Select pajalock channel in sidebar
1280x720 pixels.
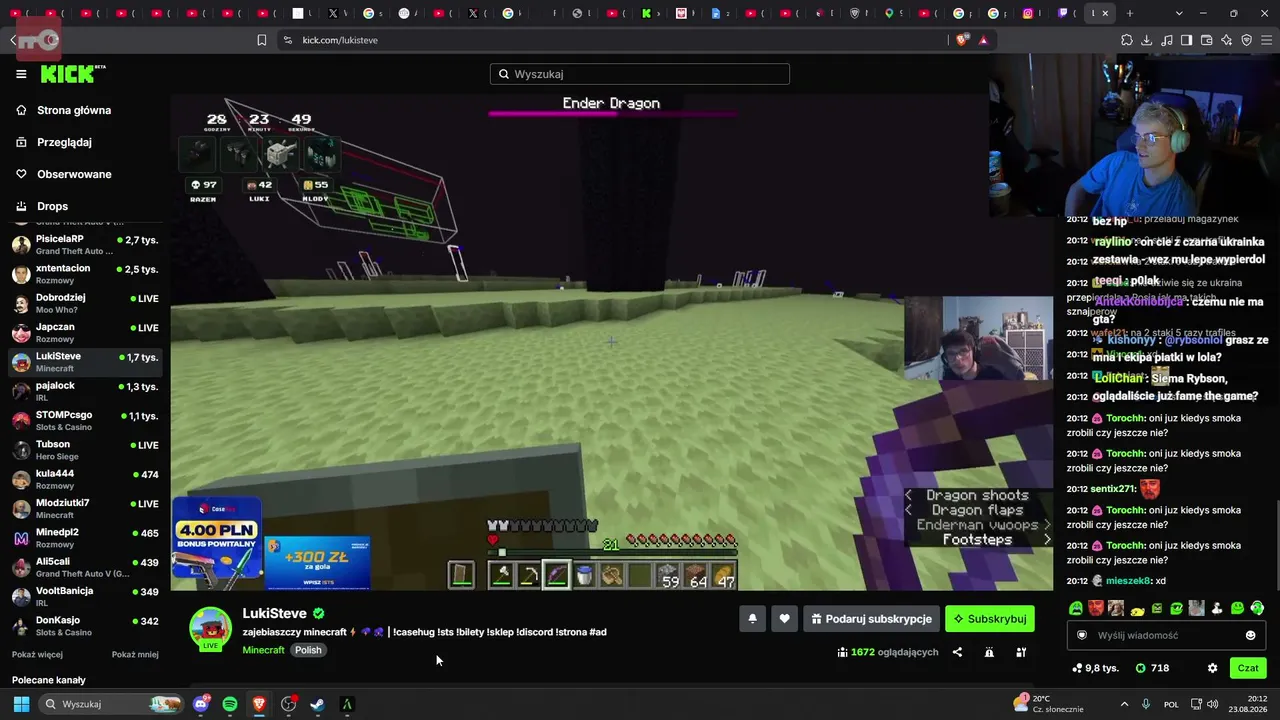[x=85, y=391]
